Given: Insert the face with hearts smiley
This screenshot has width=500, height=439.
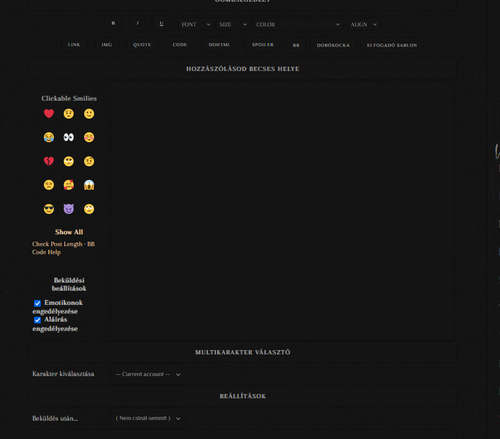Looking at the screenshot, I should point(69,185).
